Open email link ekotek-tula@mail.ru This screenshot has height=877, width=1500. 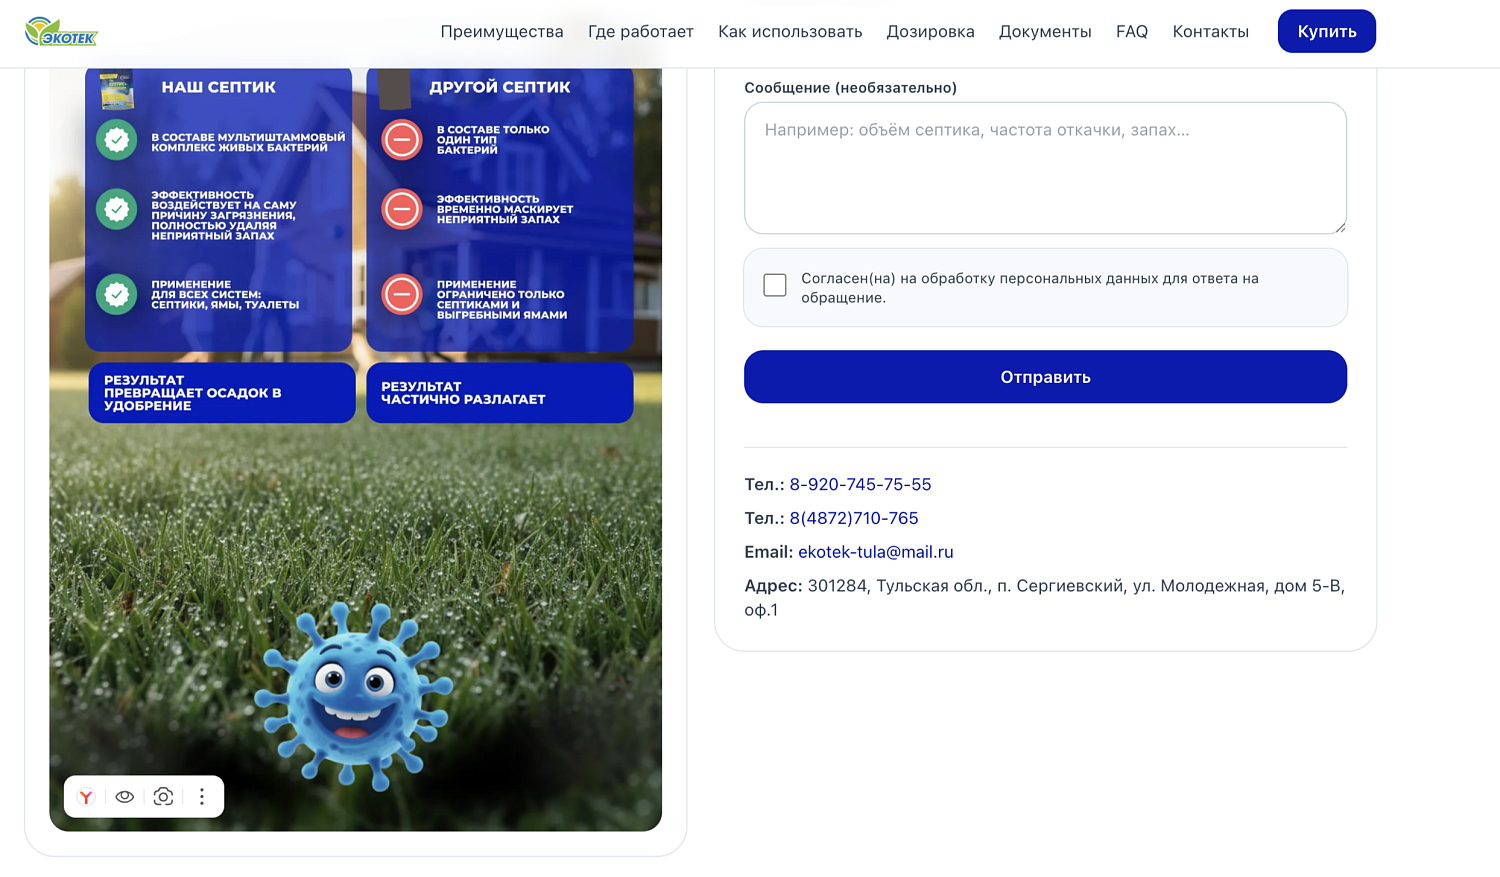coord(875,551)
